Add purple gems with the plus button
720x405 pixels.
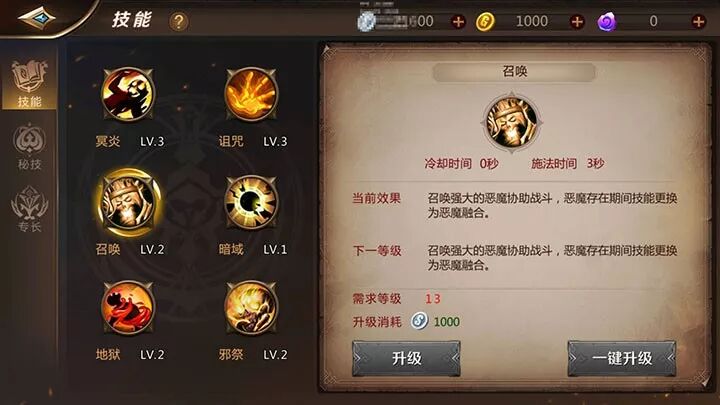coord(698,22)
